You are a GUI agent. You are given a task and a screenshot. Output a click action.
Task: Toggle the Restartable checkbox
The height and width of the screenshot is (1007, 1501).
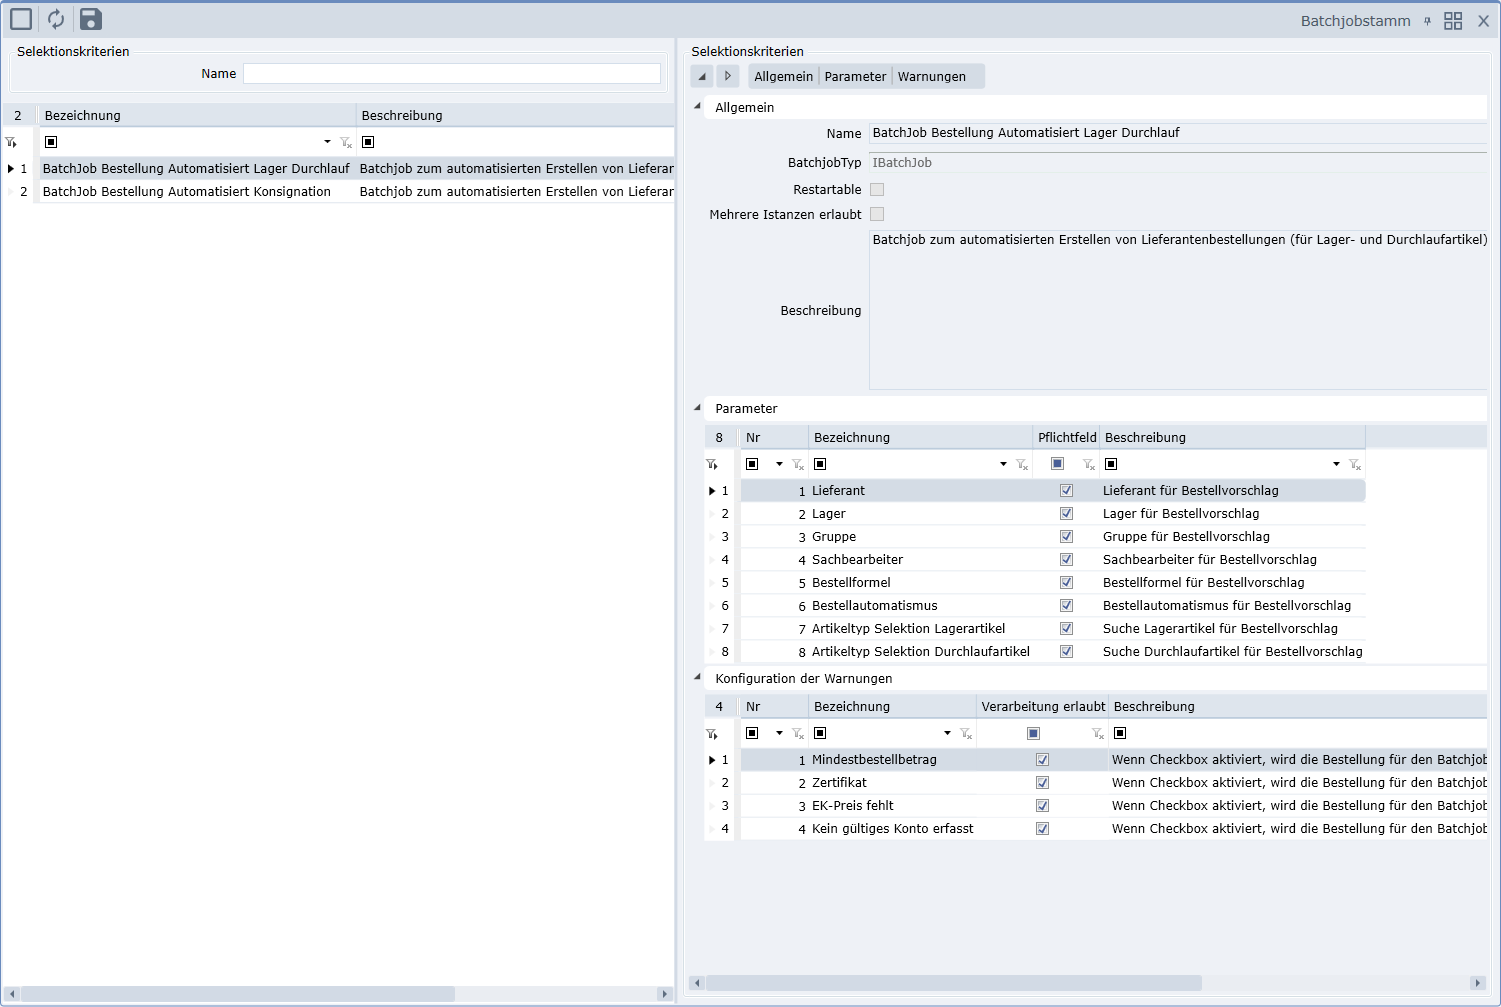[877, 190]
